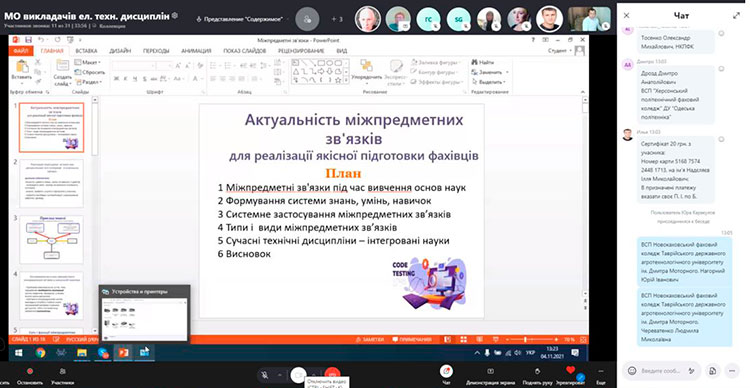The width and height of the screenshot is (750, 388).
Task: Switch to the ПЕРЕХОДЫ ribbon tab
Action: [156, 51]
